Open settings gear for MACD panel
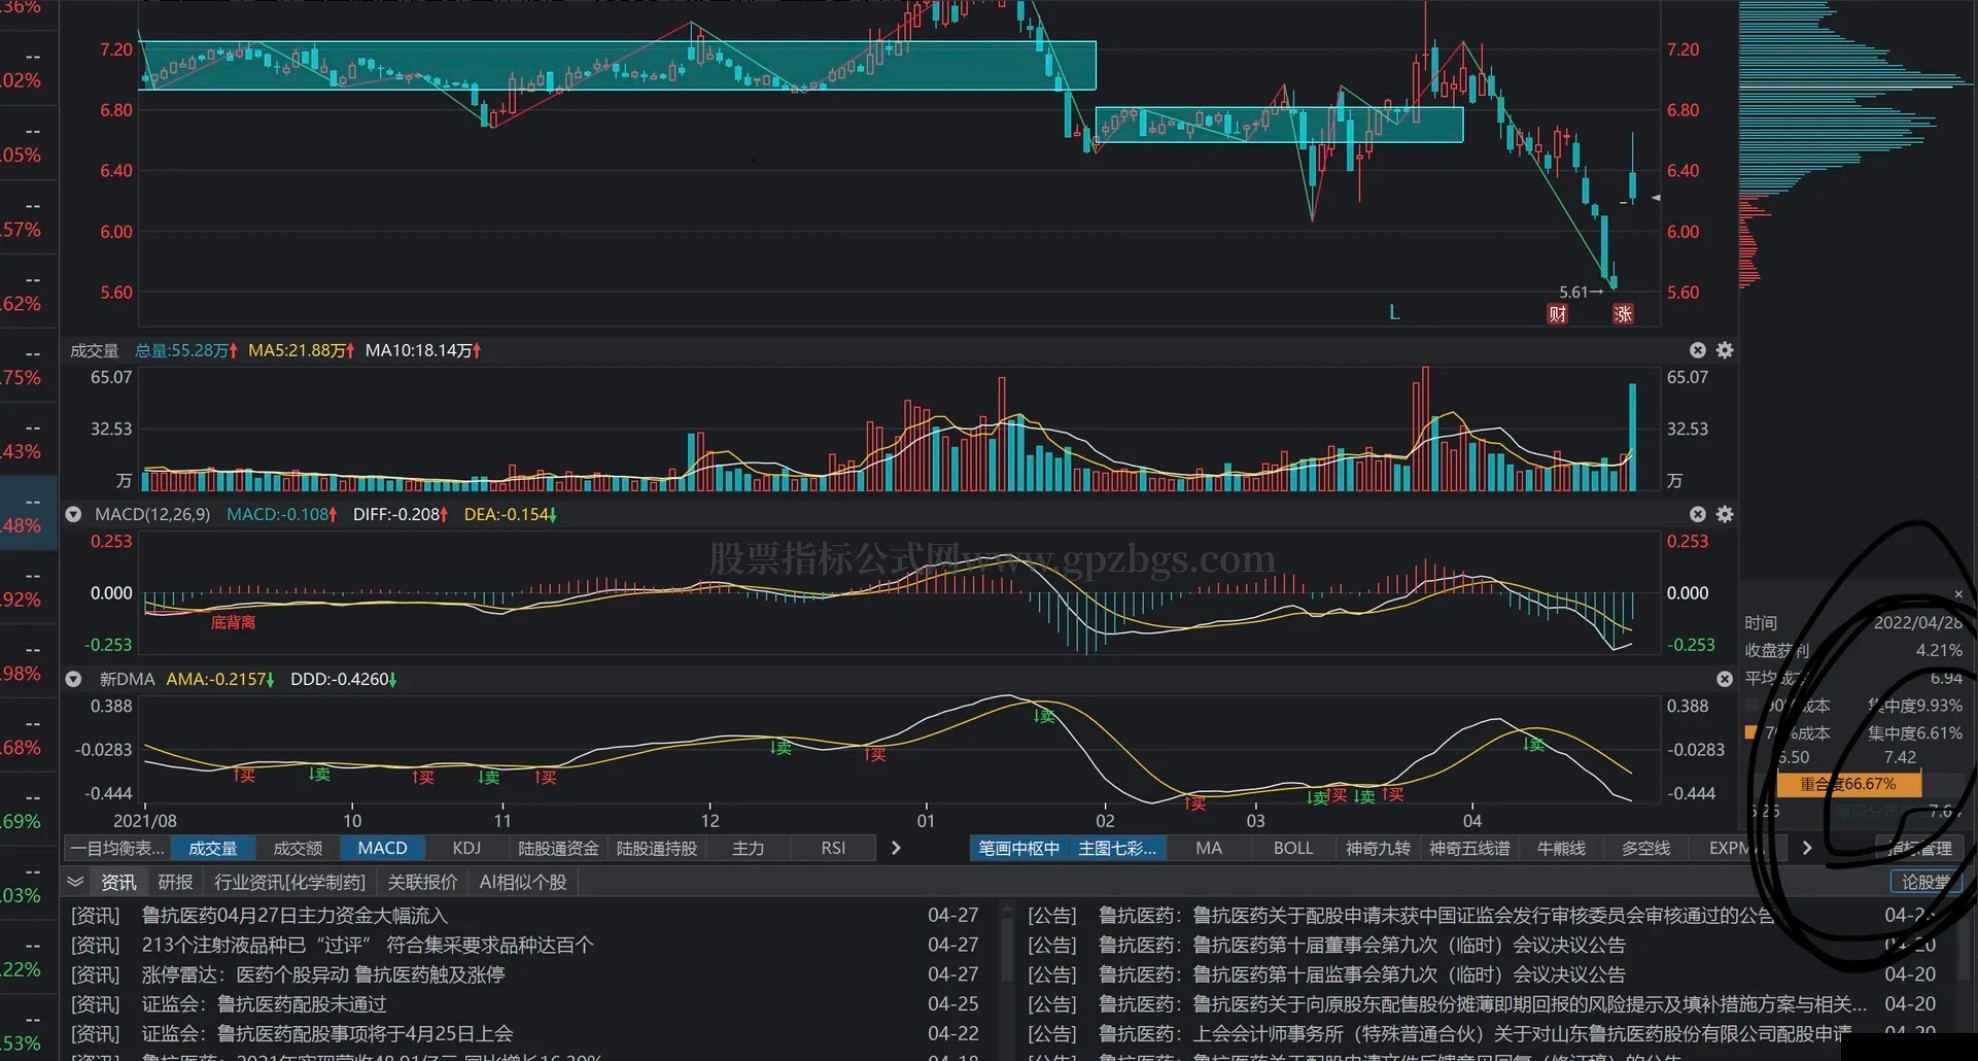1978x1061 pixels. point(1725,514)
